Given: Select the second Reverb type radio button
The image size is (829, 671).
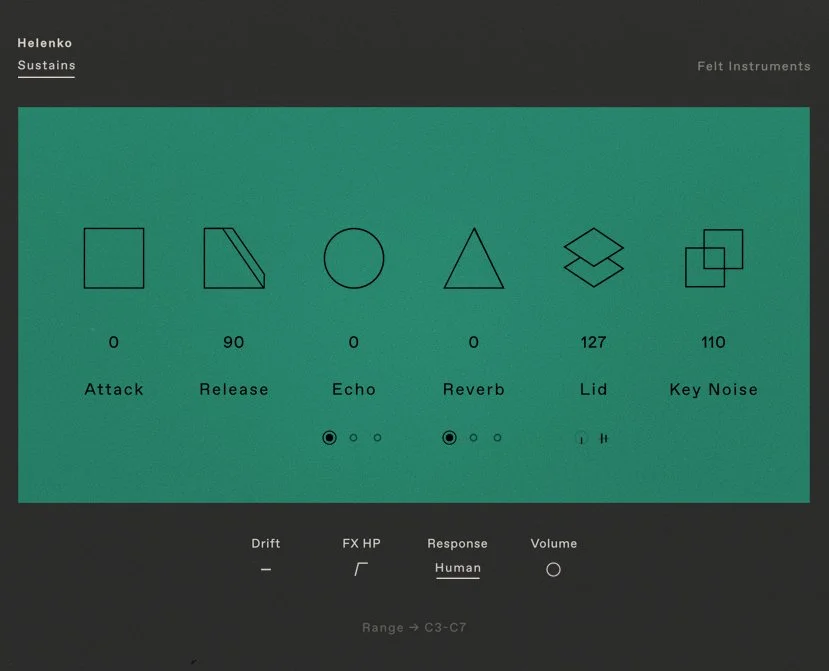Looking at the screenshot, I should pos(473,438).
